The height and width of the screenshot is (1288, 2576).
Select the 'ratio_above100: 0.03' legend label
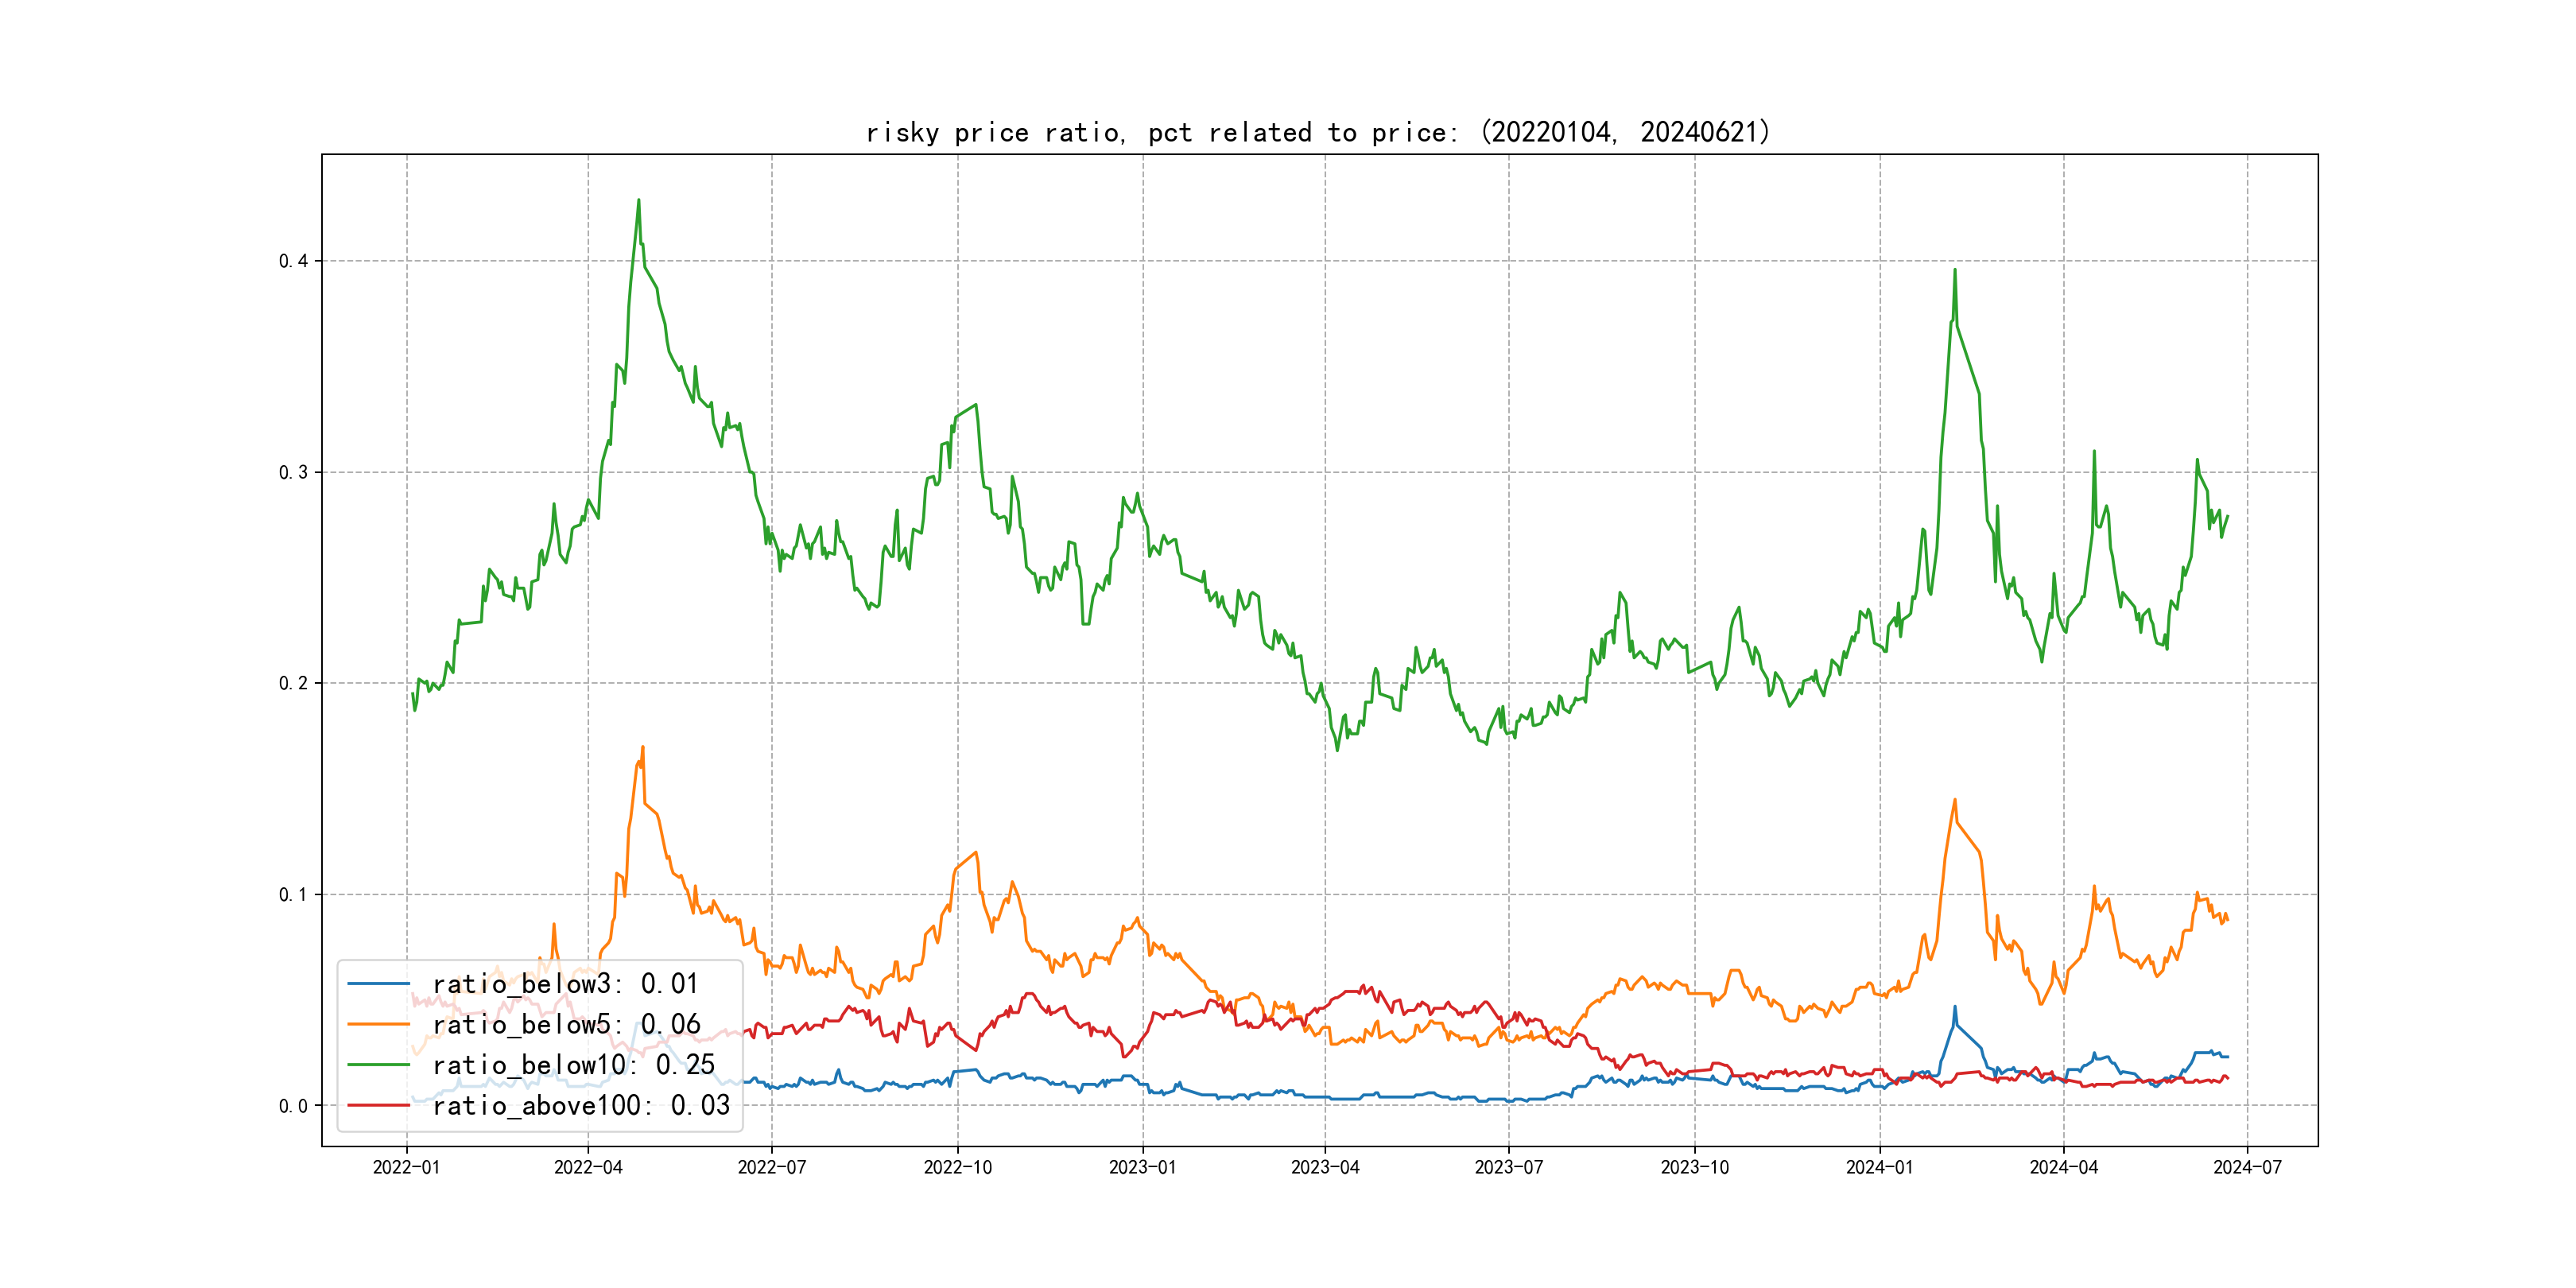coord(581,1105)
